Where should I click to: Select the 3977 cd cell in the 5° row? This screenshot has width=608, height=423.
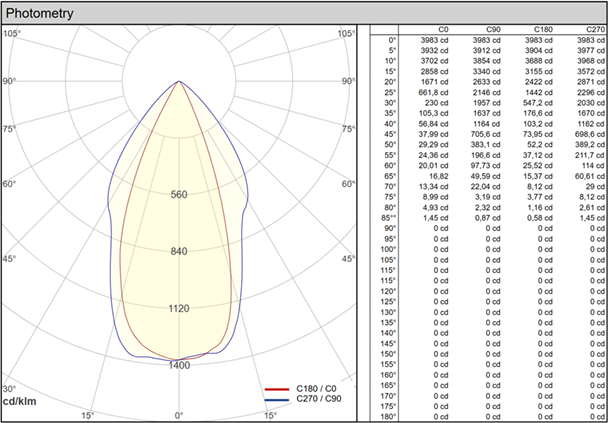coord(589,52)
